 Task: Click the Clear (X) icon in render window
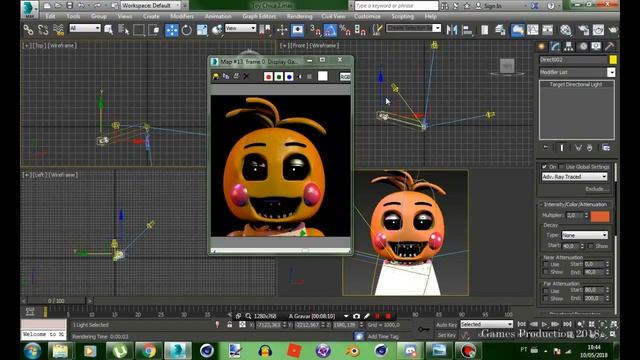coord(246,76)
